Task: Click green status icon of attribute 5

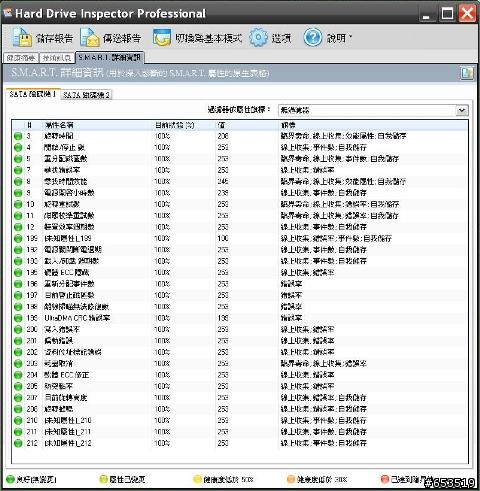Action: tap(18, 159)
